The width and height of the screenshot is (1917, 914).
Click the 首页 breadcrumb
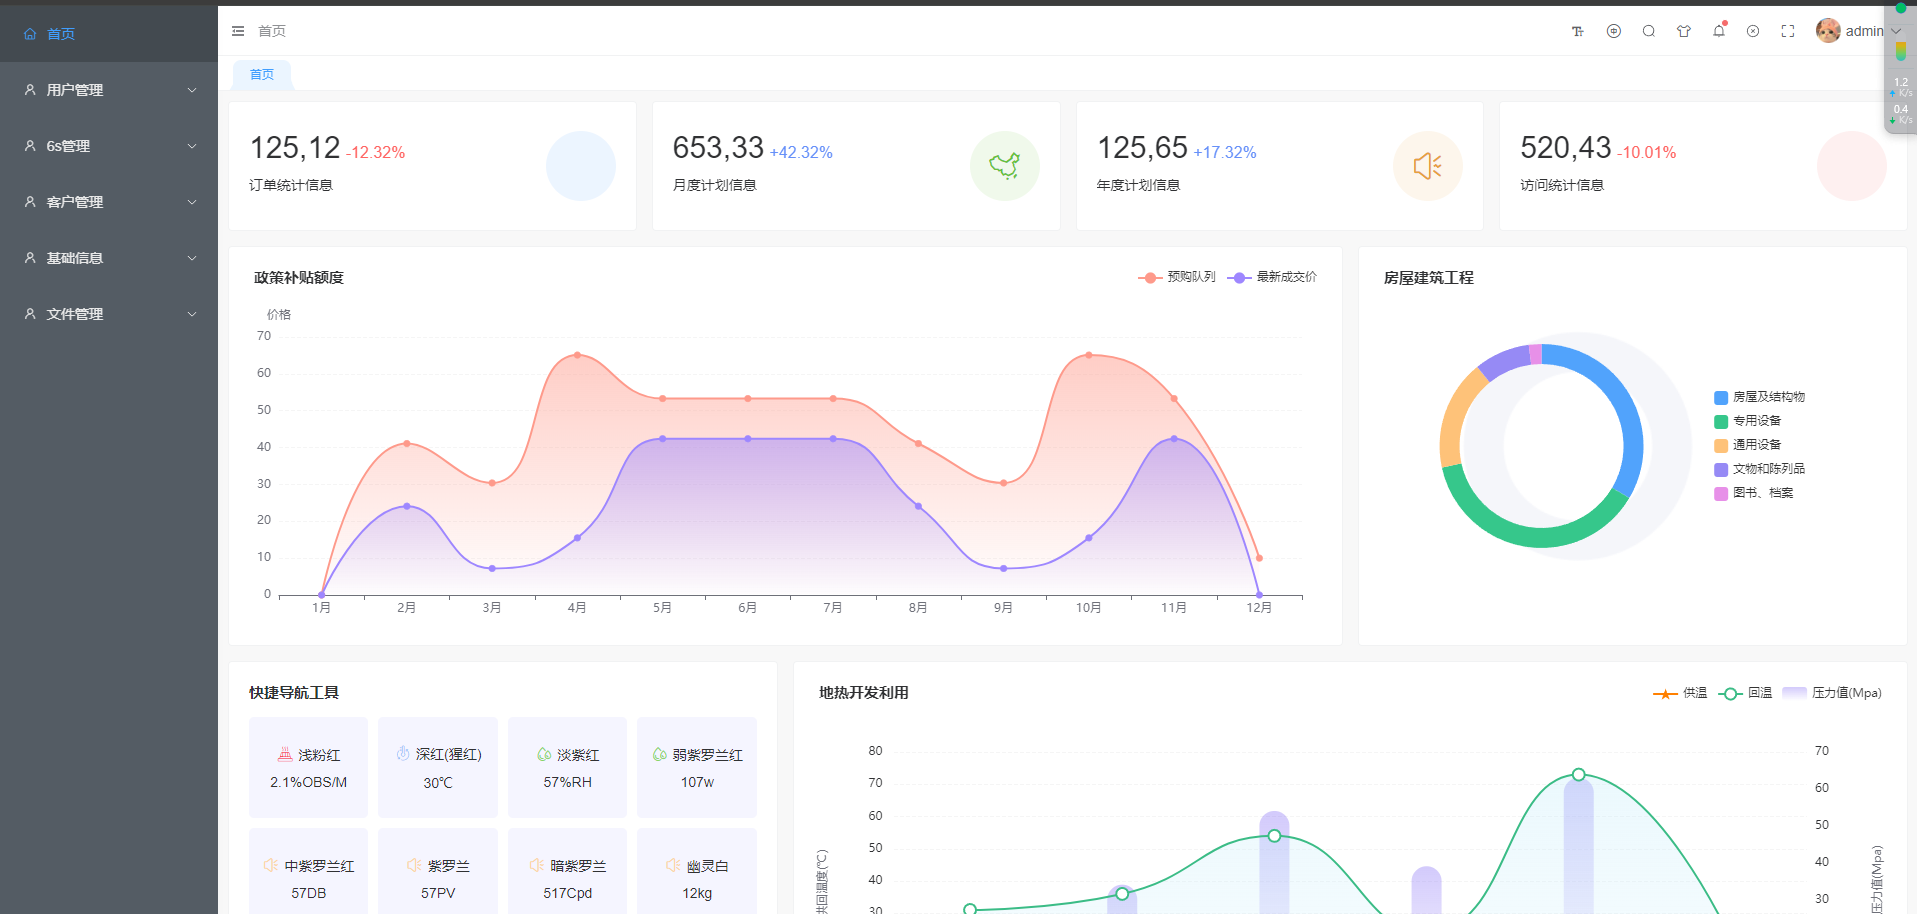[272, 31]
